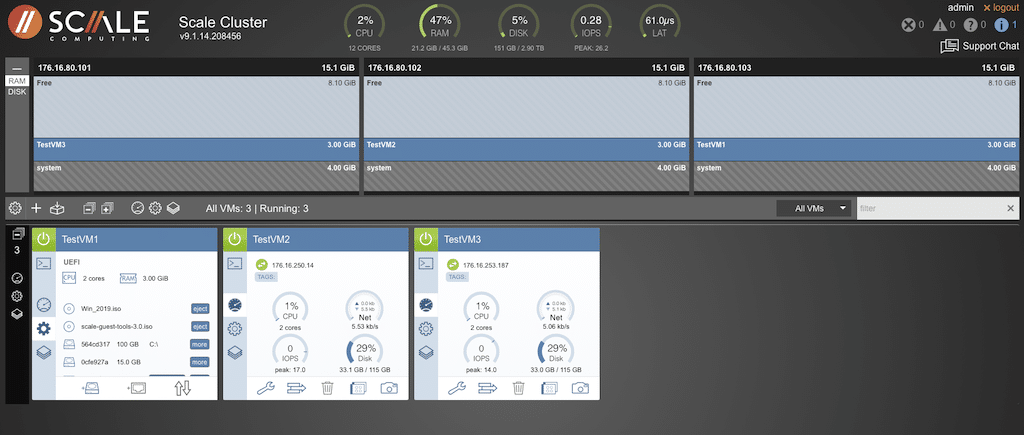The image size is (1024, 435).
Task: Open the TestVM2 snapshots layers tab
Action: (234, 352)
